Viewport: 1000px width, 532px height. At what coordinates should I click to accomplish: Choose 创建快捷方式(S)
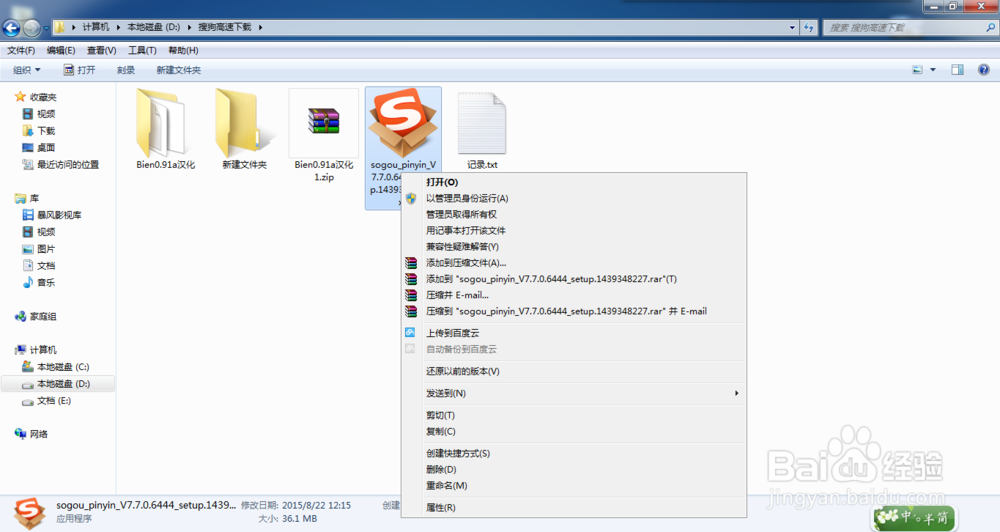pos(458,454)
